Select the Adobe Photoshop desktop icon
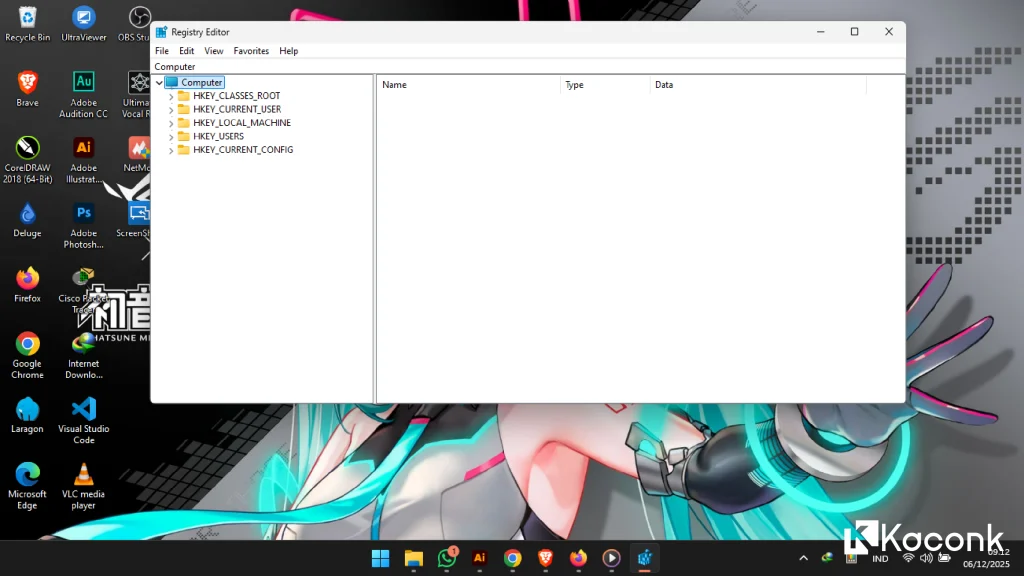Image resolution: width=1024 pixels, height=576 pixels. pyautogui.click(x=84, y=225)
